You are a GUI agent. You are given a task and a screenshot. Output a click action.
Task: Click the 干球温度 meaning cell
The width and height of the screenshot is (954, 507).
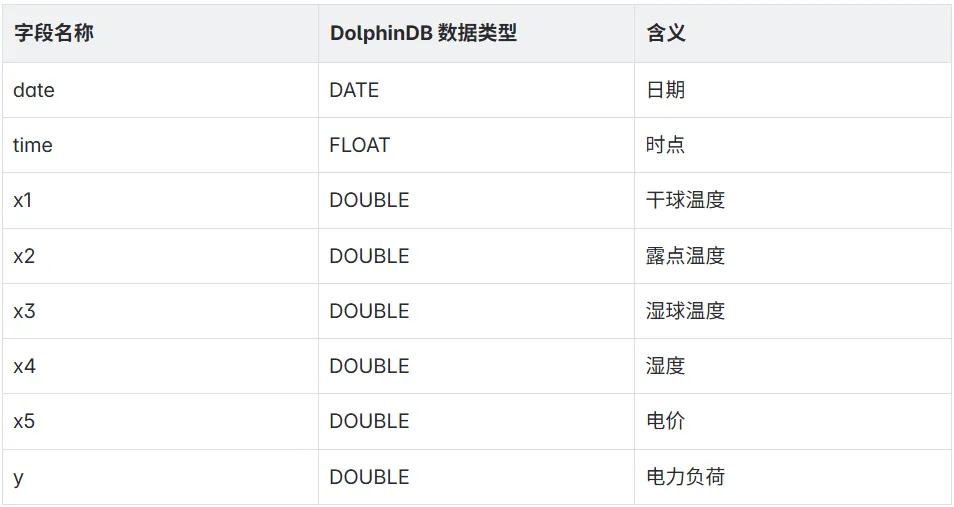[793, 200]
